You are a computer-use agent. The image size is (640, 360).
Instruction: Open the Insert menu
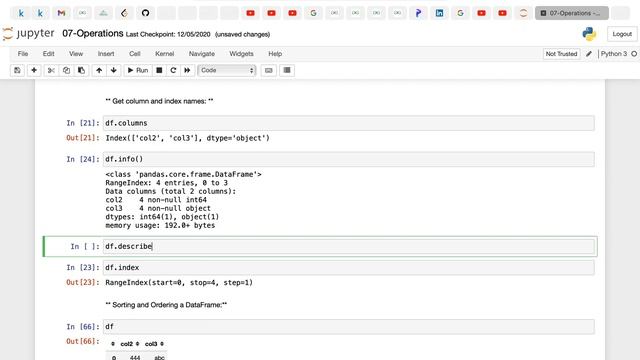[x=106, y=53]
